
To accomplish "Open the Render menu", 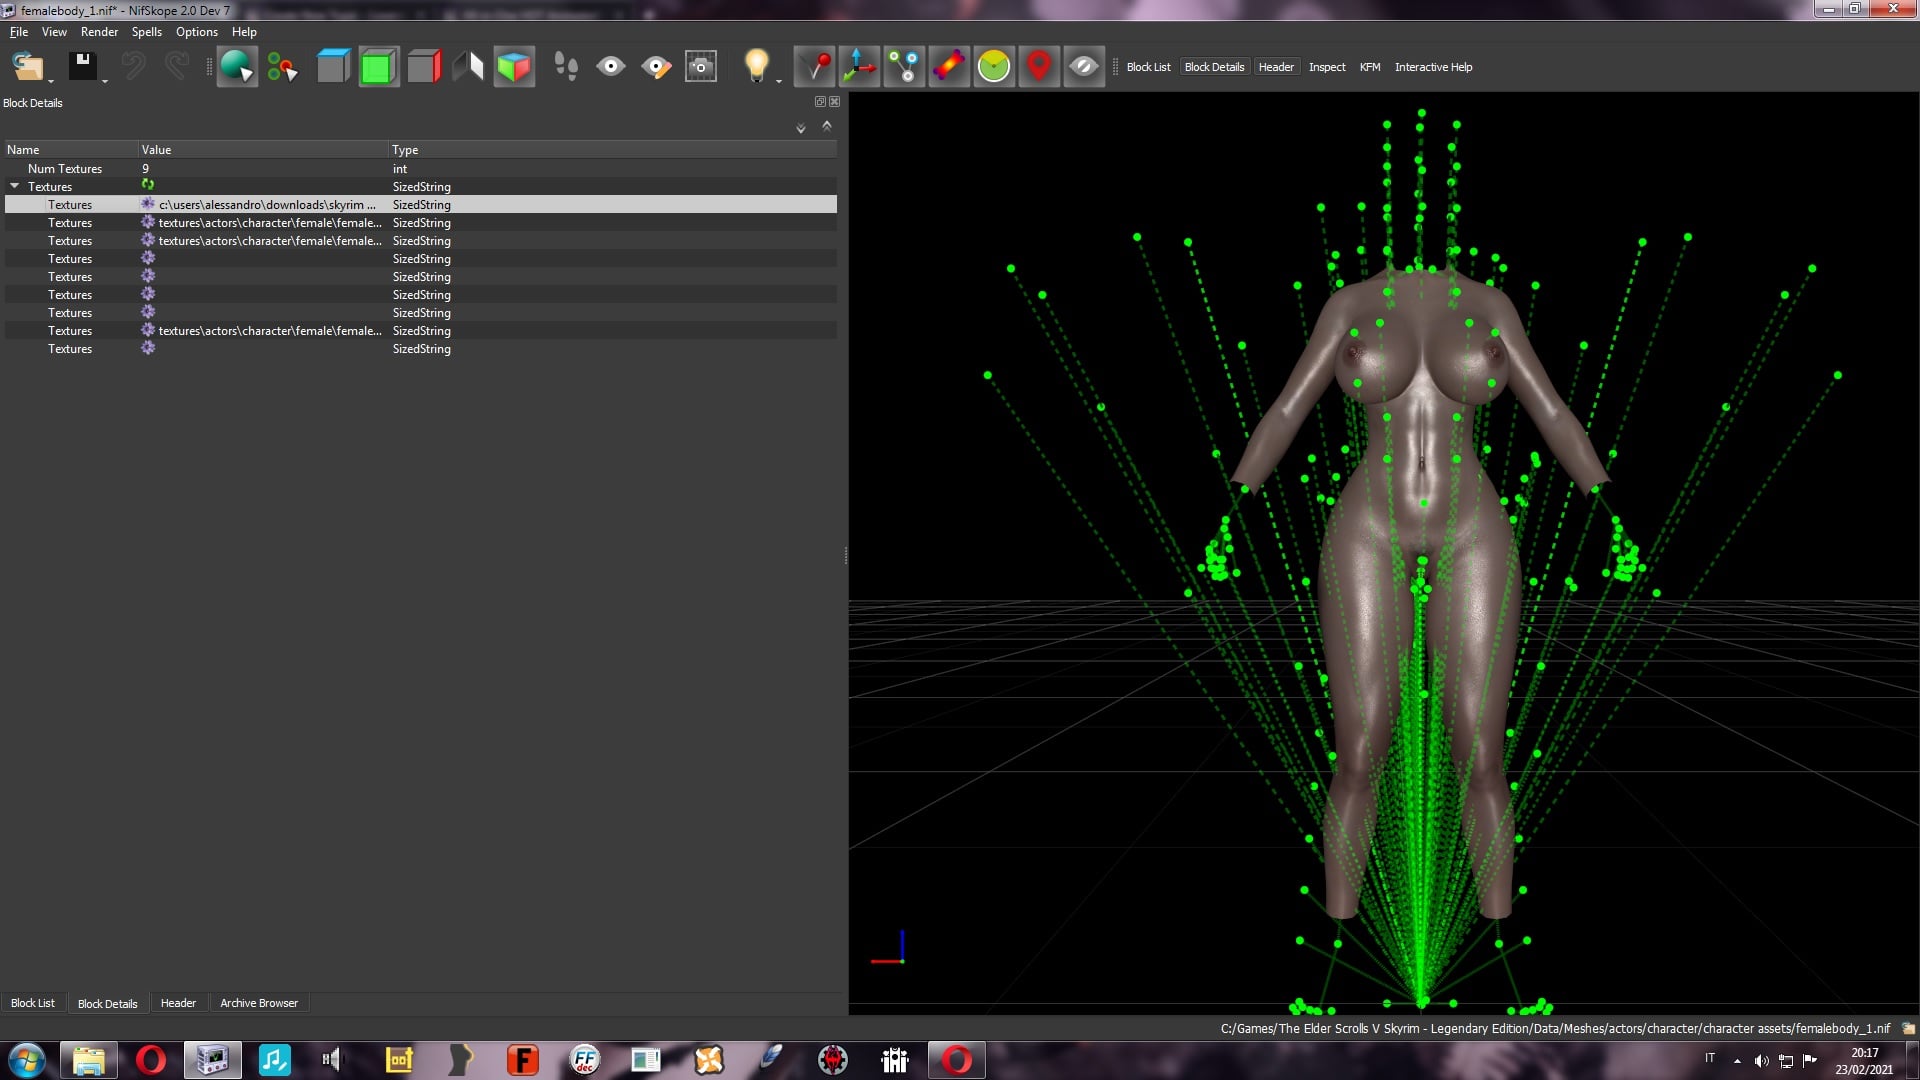I will click(99, 32).
